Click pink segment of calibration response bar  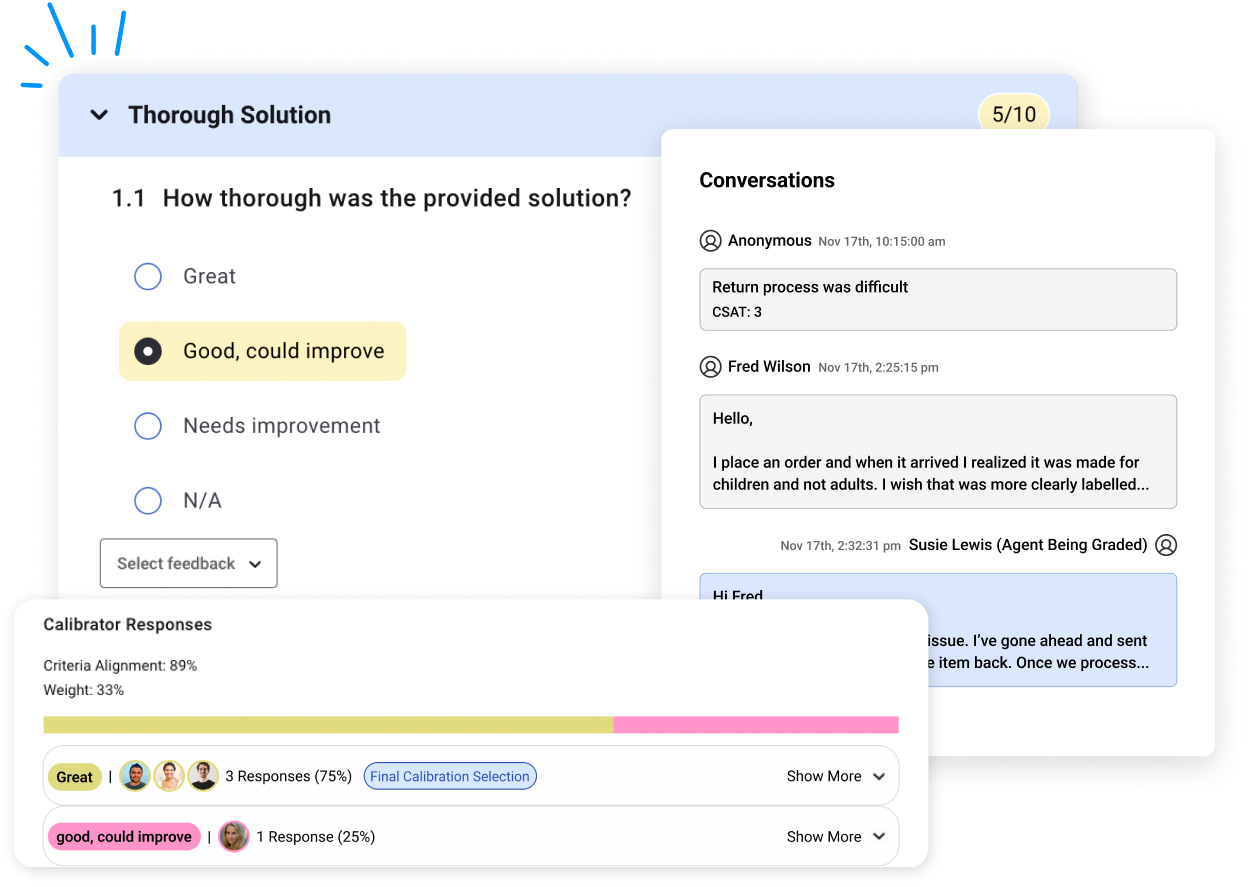coord(755,725)
